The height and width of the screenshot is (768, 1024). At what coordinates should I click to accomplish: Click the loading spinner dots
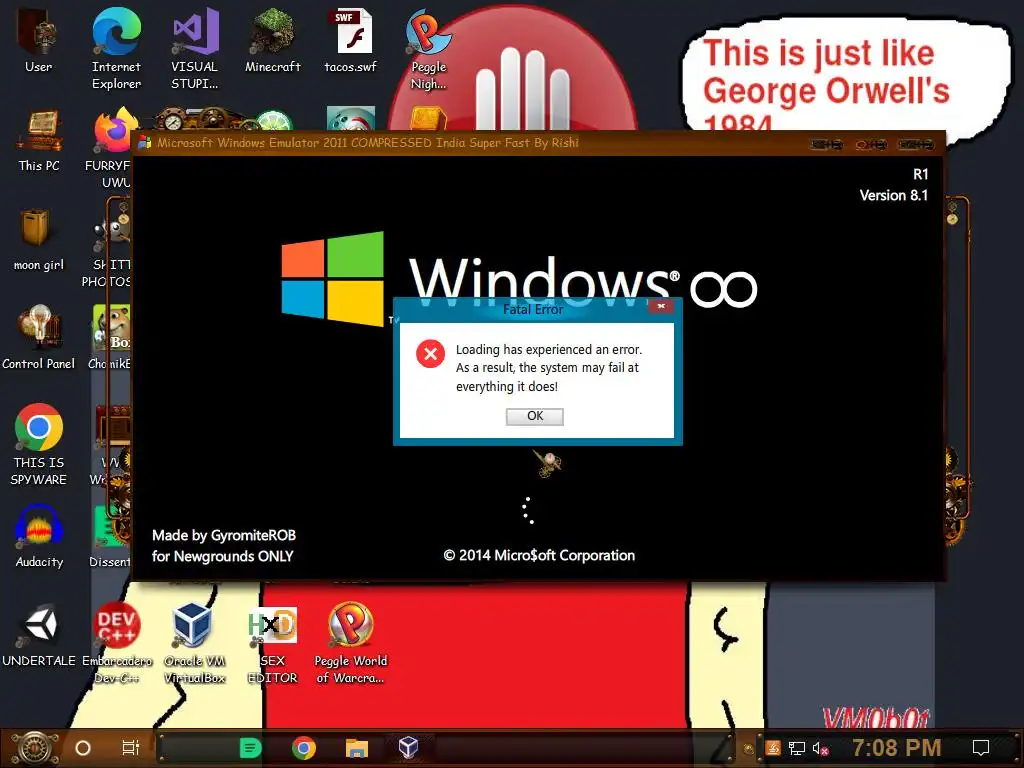coord(528,510)
